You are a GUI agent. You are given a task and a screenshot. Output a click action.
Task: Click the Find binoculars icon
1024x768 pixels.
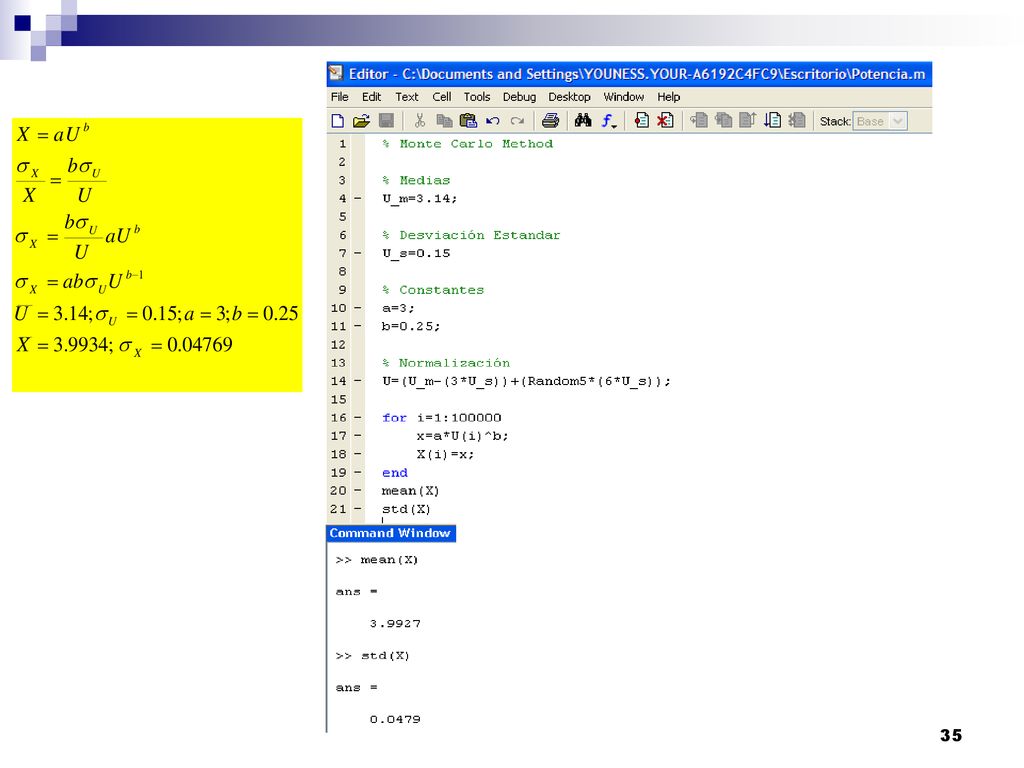coord(583,121)
